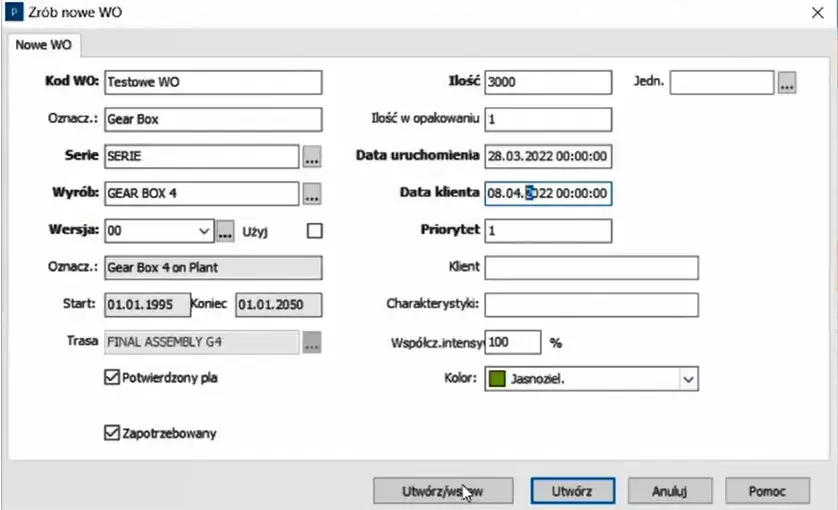Click the Anuluj cancel button

[x=670, y=491]
